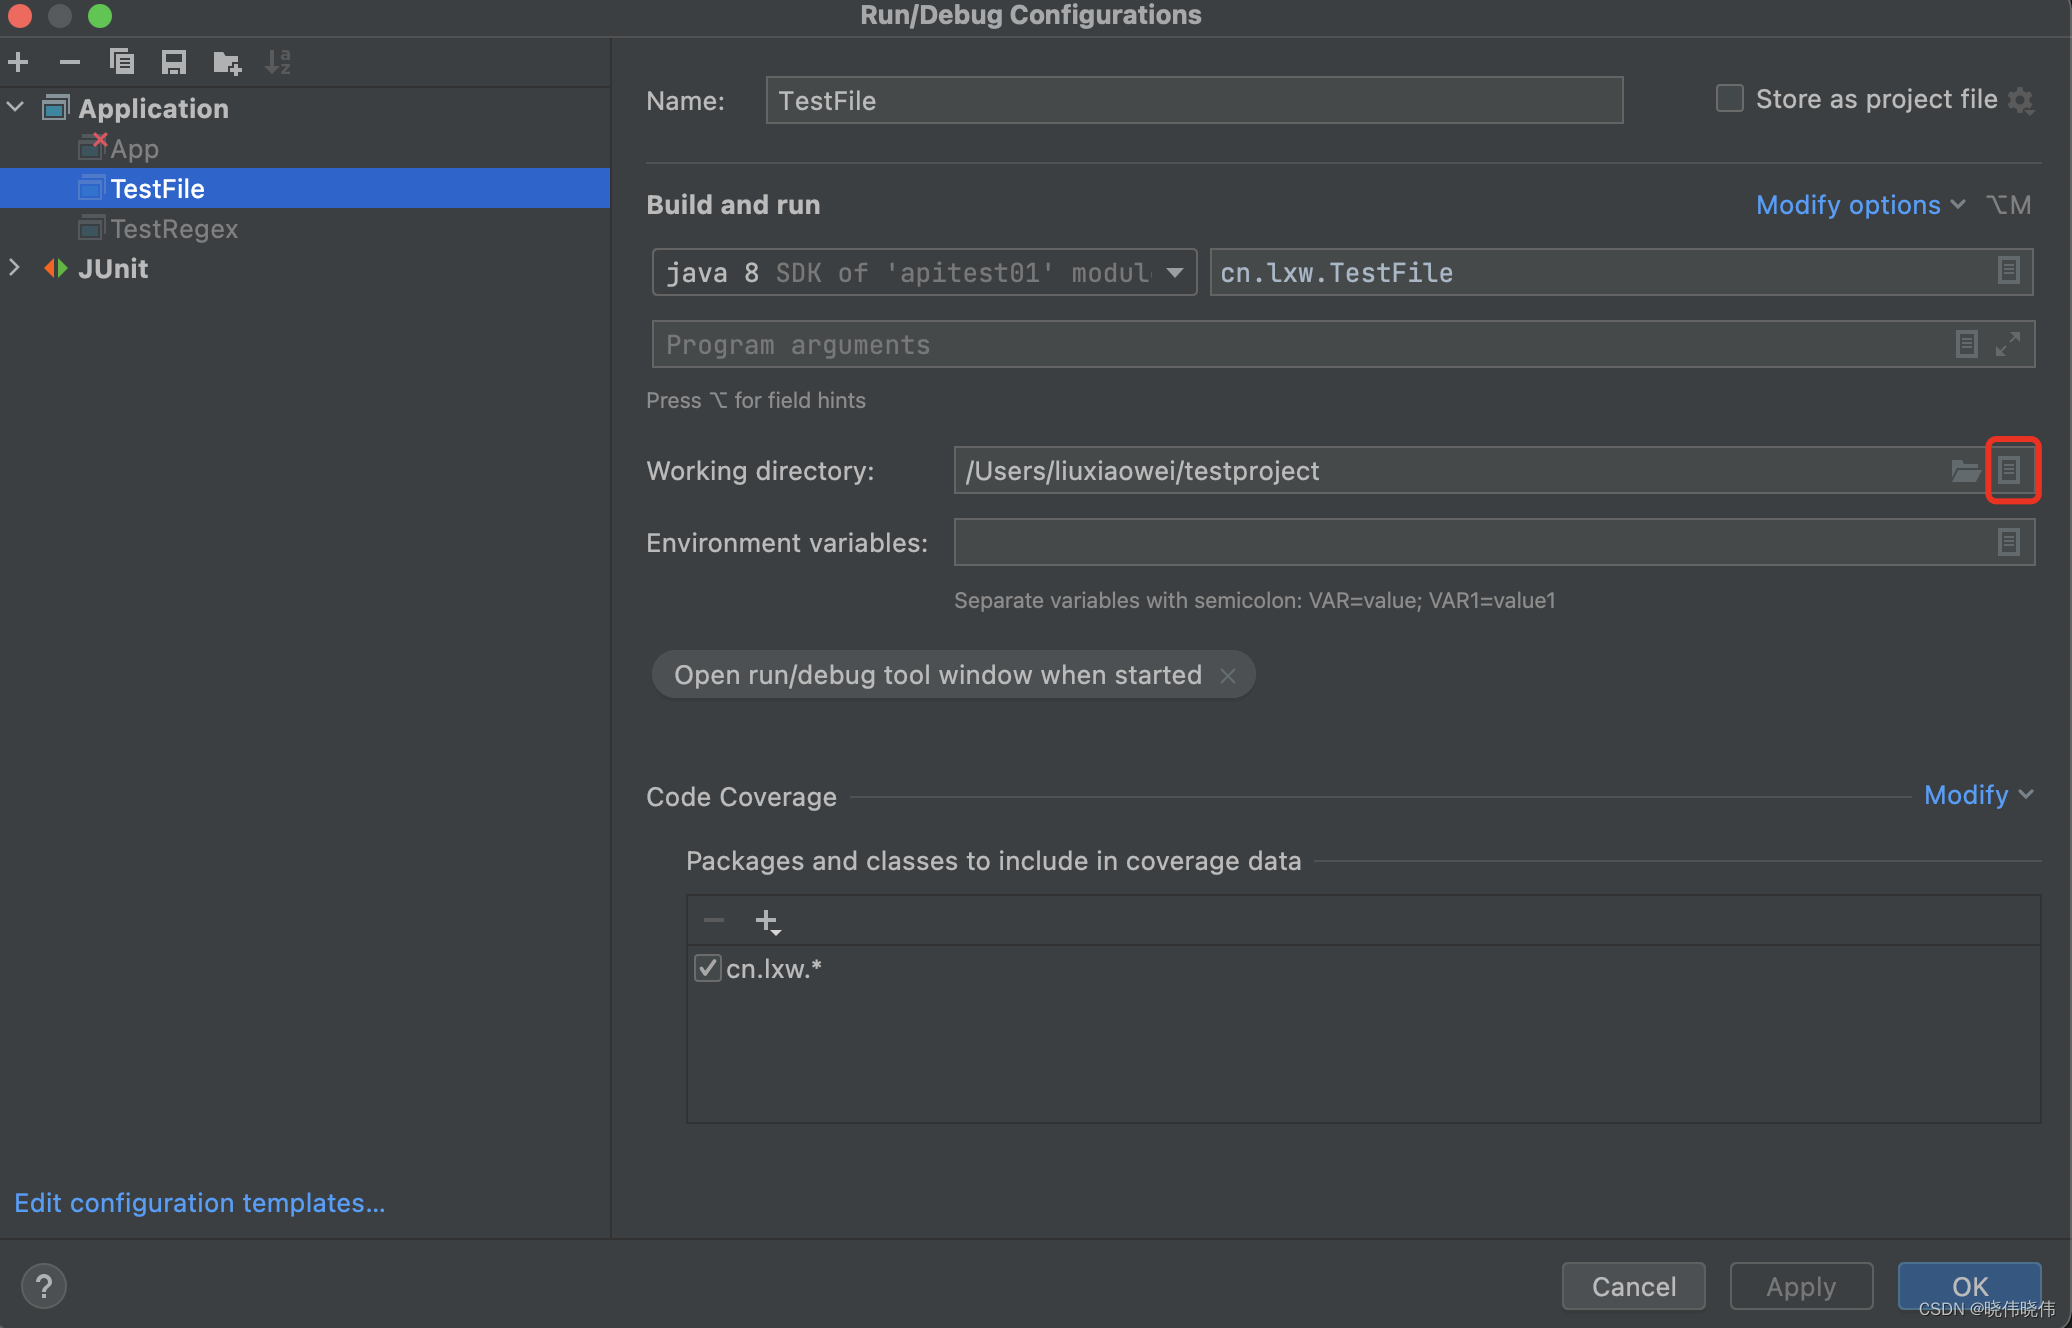Sort configurations alphabetically

click(x=277, y=61)
